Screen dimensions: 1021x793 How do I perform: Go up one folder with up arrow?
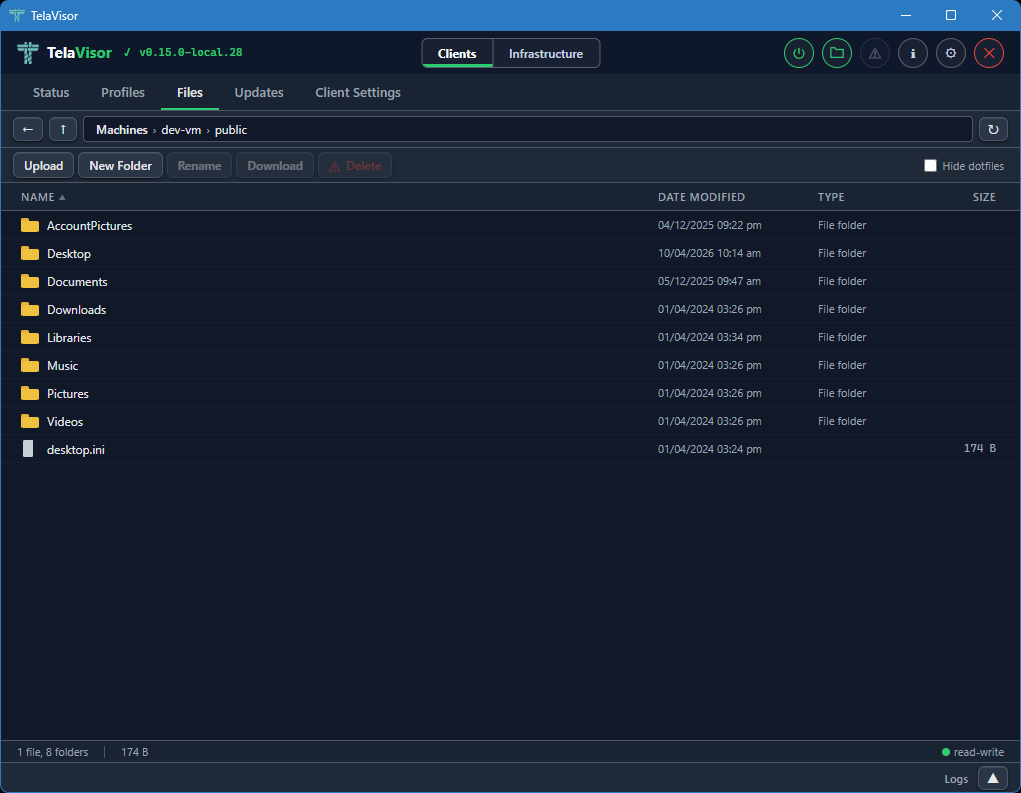point(63,130)
